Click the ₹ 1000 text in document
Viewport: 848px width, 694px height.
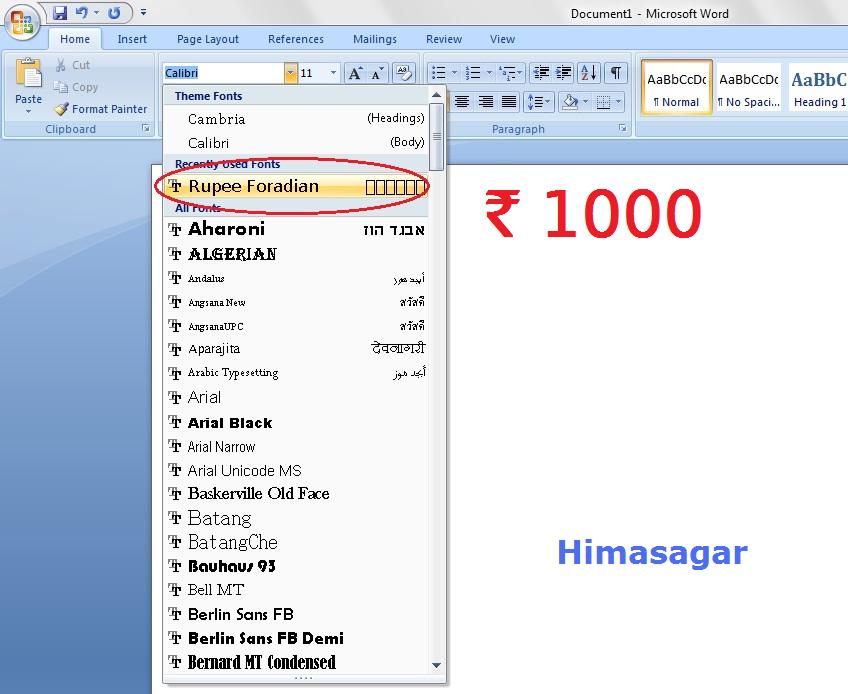click(x=593, y=213)
